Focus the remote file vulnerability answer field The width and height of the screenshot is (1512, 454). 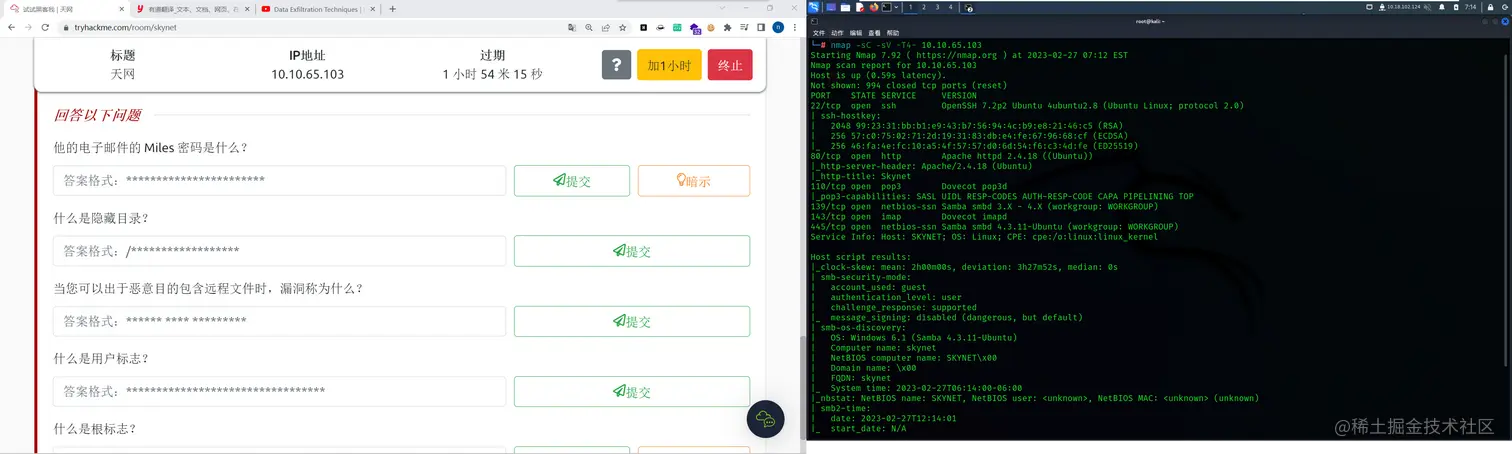[x=279, y=321]
